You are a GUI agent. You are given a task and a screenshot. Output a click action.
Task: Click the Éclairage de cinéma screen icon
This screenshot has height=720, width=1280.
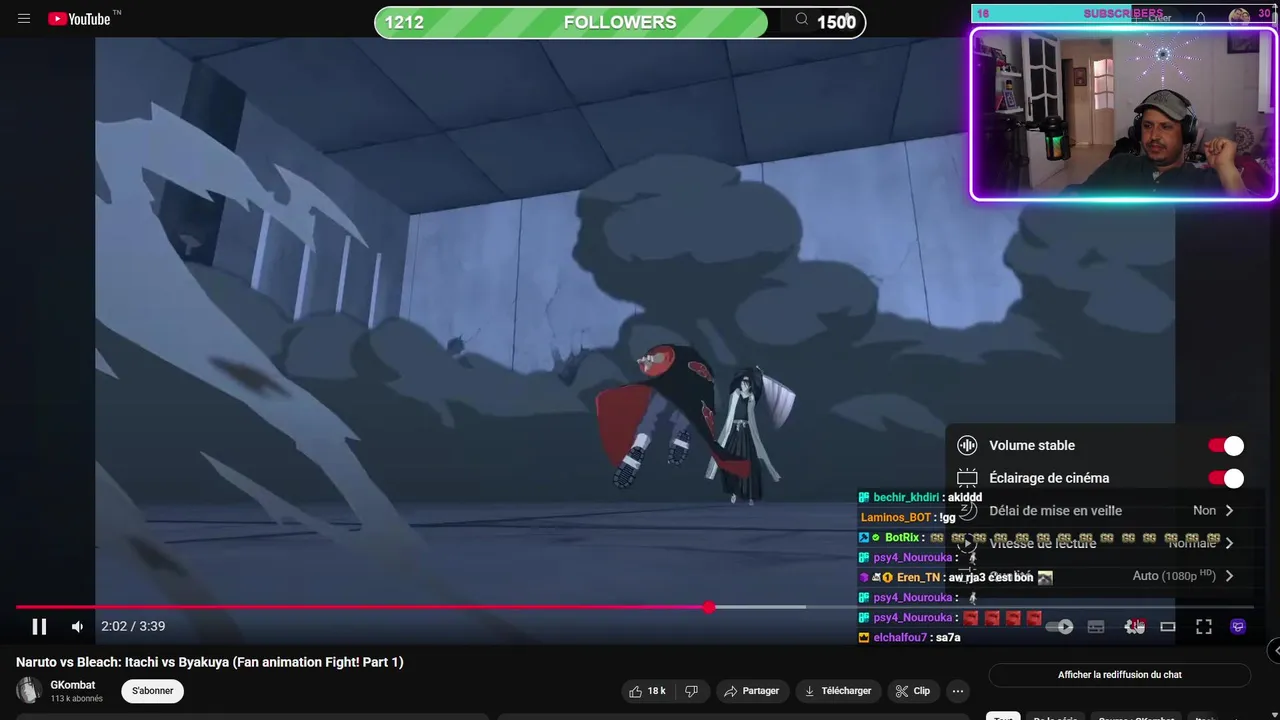967,478
